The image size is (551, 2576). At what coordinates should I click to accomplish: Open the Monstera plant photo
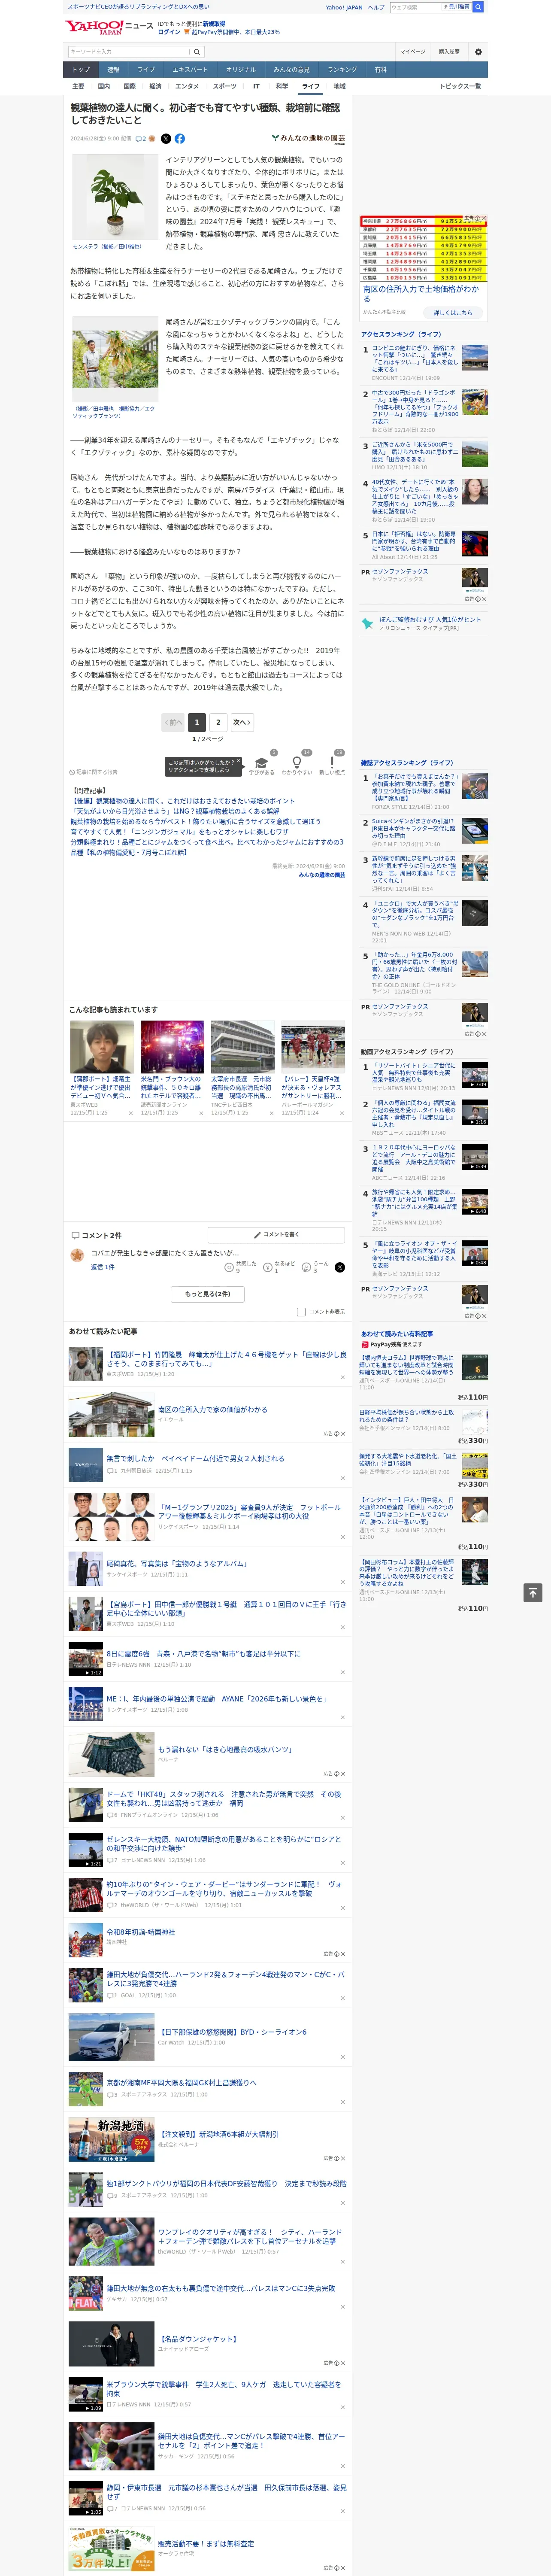[114, 197]
